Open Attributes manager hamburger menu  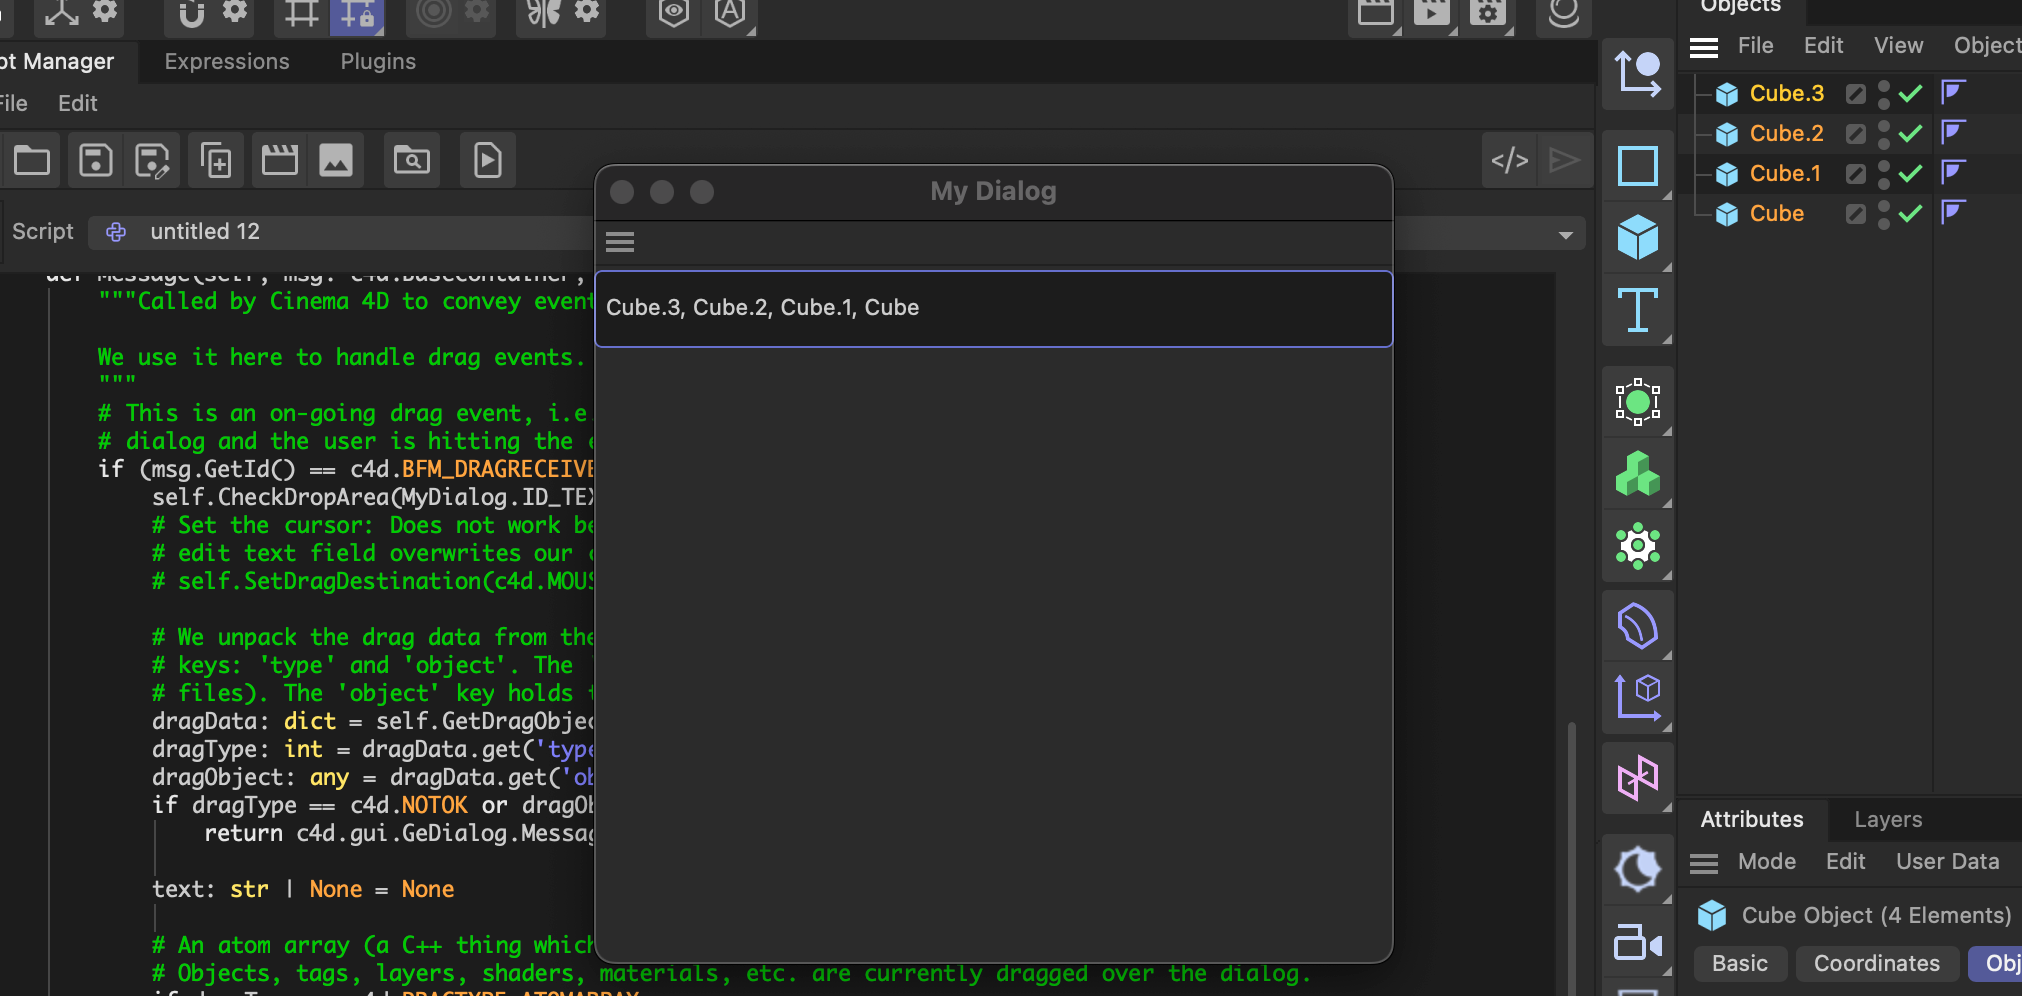[1704, 863]
